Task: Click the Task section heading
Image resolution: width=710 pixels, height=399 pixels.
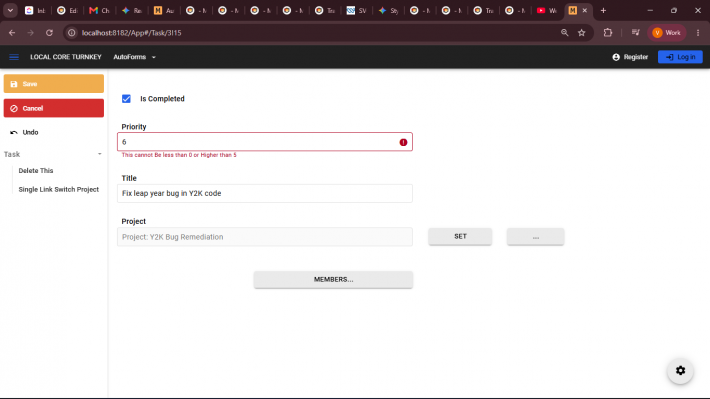Action: (12, 154)
